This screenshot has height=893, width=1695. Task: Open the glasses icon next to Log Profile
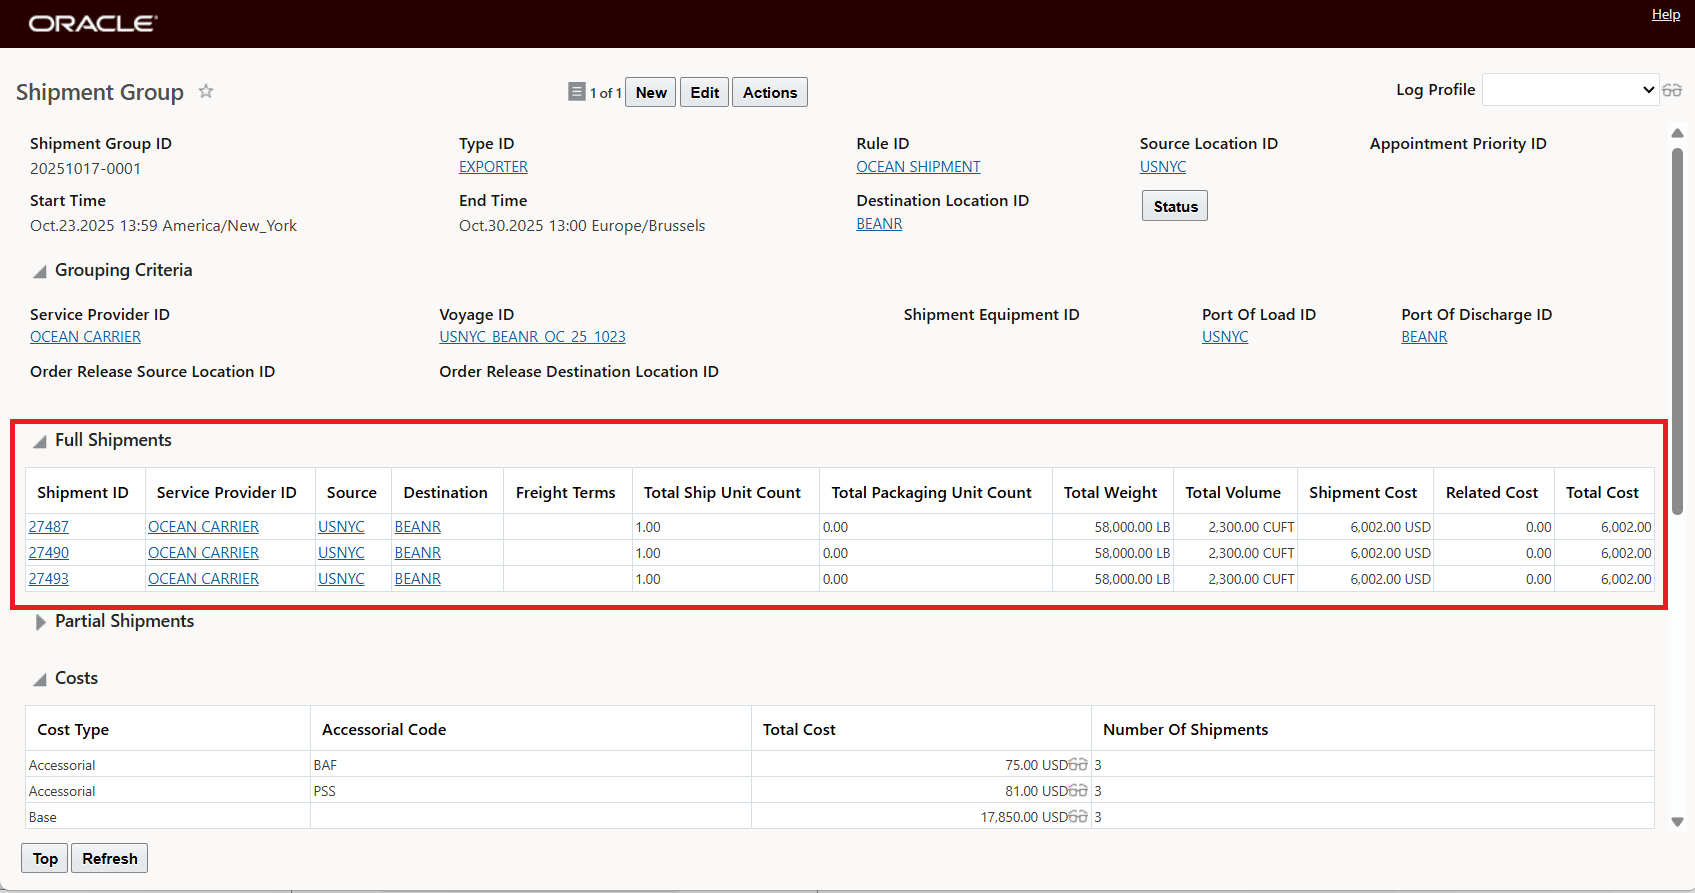click(1672, 90)
